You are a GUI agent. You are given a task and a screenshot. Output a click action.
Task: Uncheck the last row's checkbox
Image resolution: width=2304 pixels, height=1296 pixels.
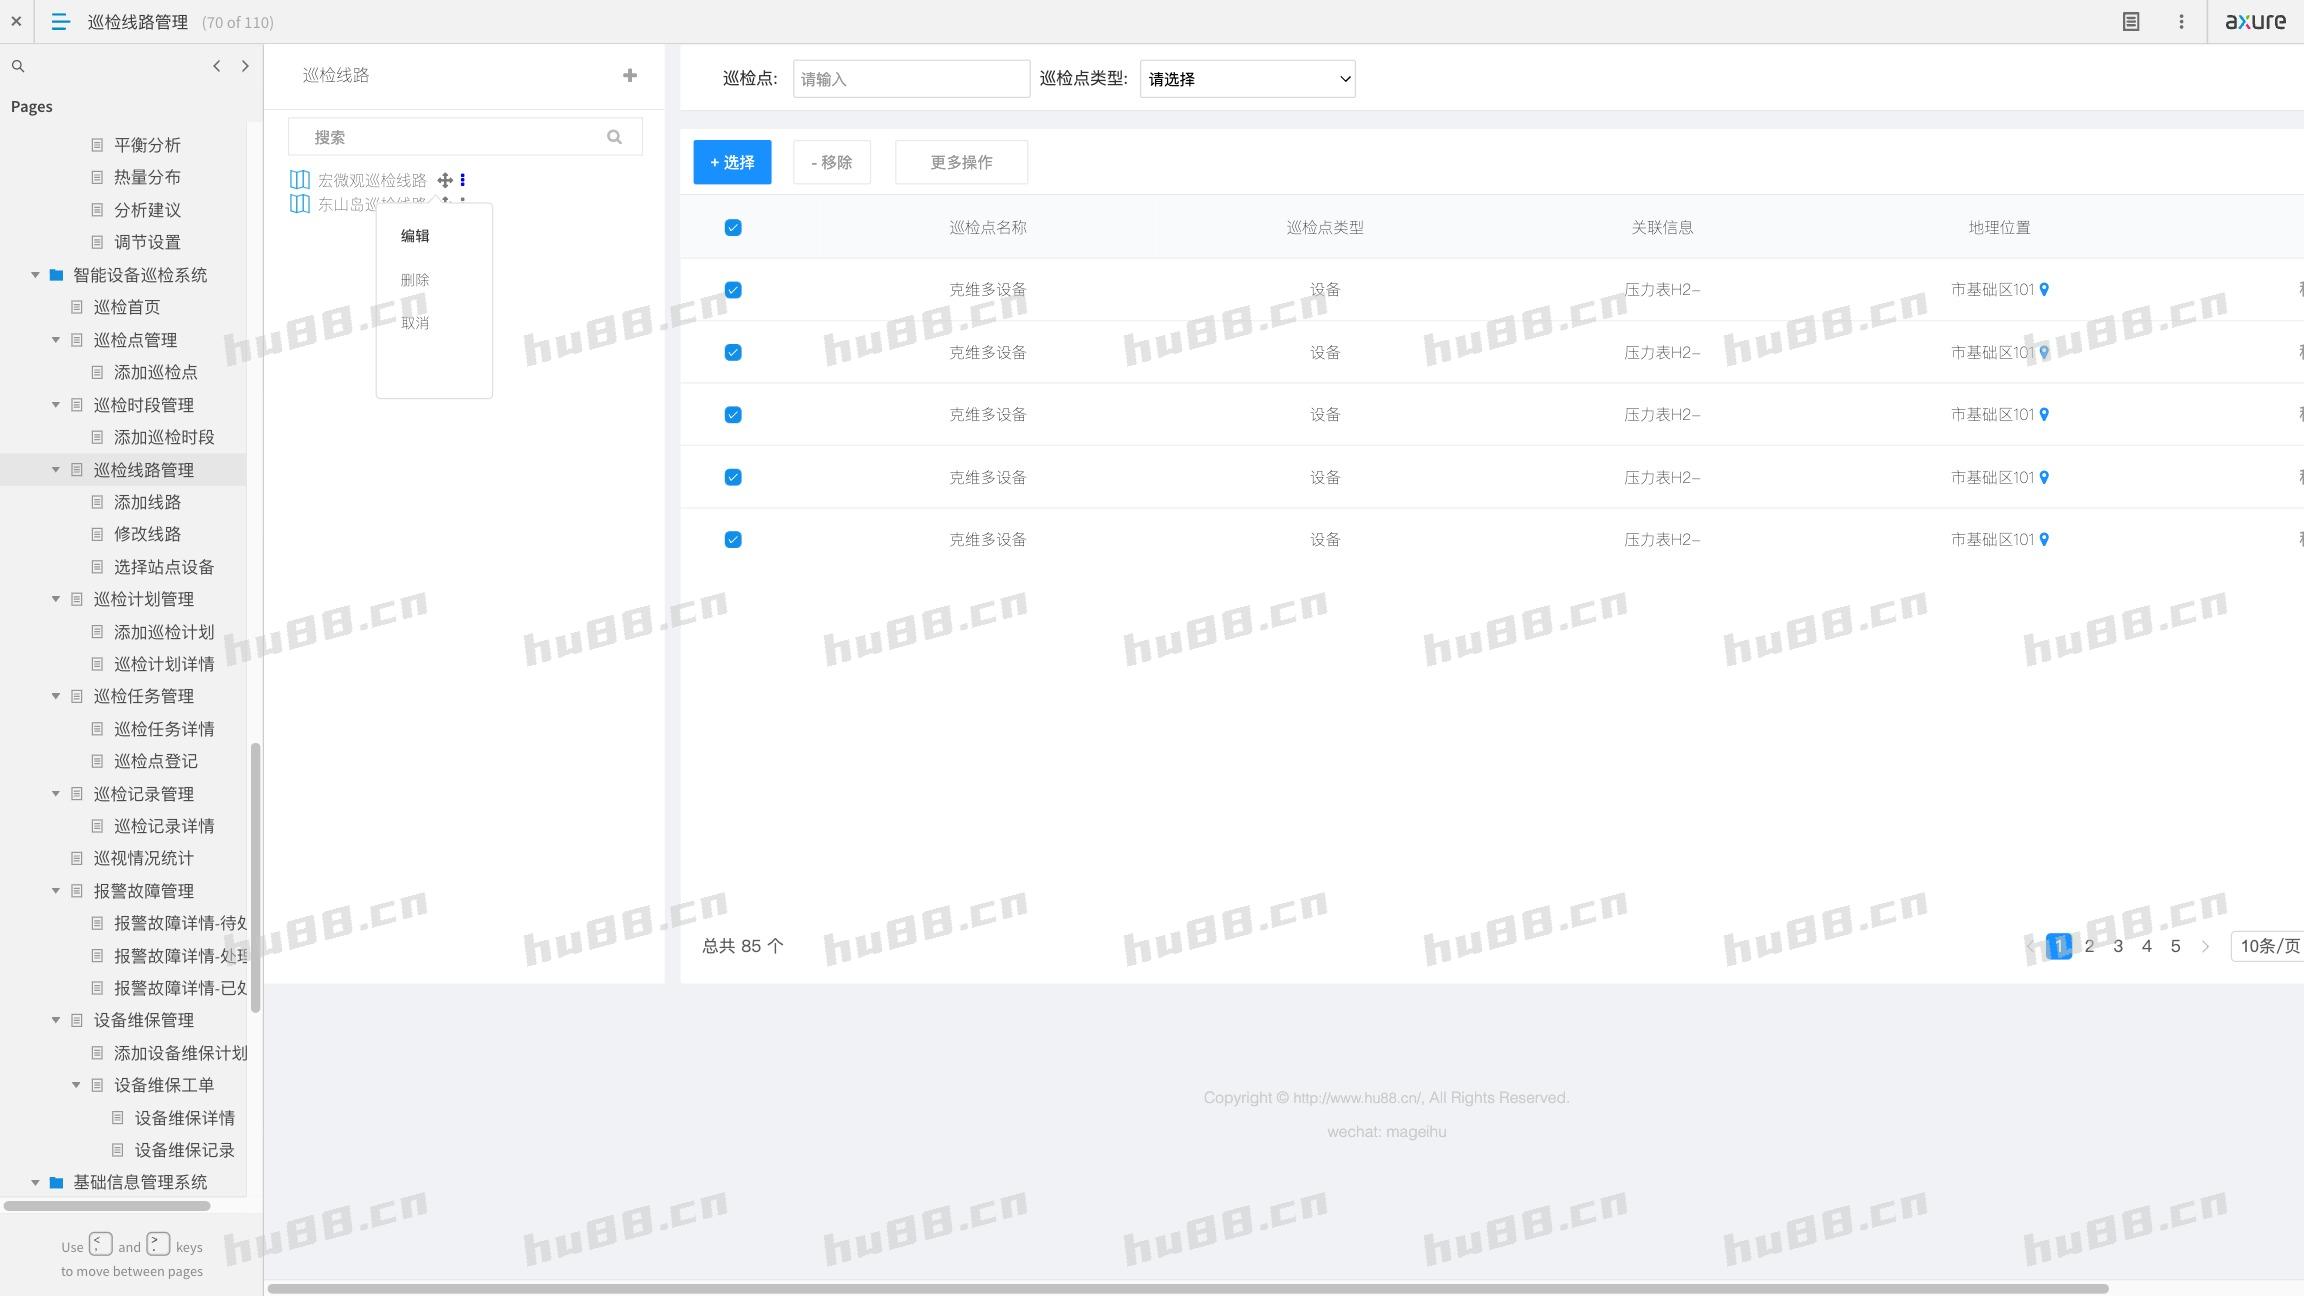coord(732,540)
